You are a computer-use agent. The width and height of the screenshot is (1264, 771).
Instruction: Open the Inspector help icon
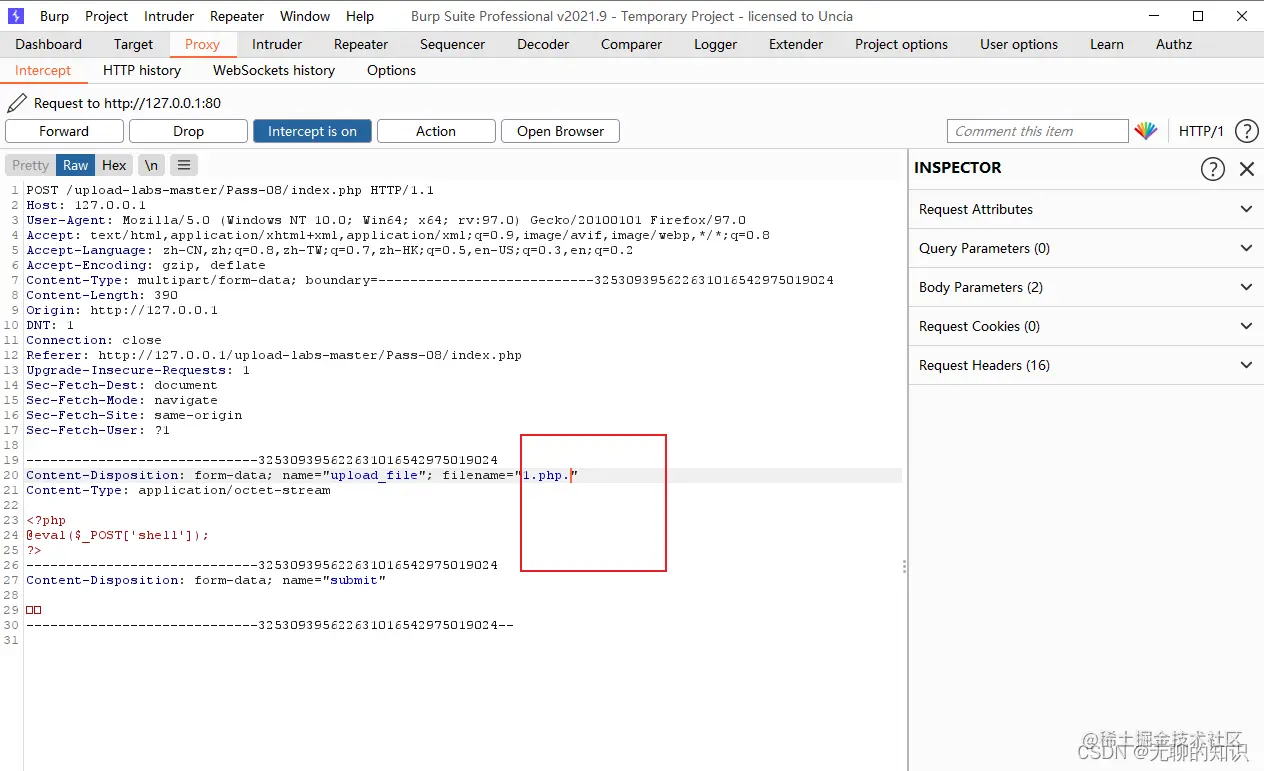(1212, 169)
